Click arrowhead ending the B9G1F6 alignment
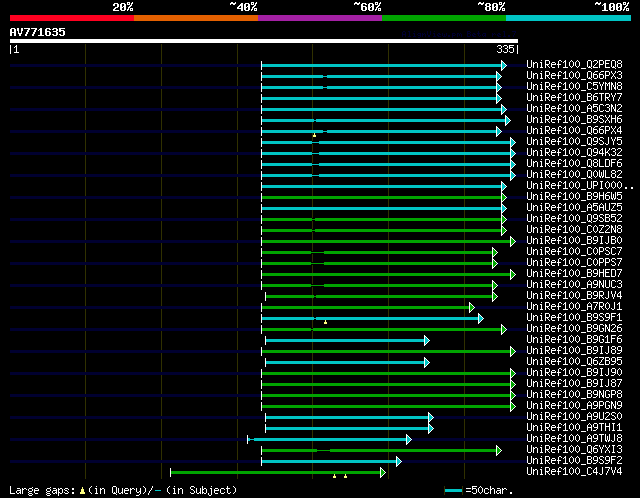640x498 pixels. pos(427,340)
